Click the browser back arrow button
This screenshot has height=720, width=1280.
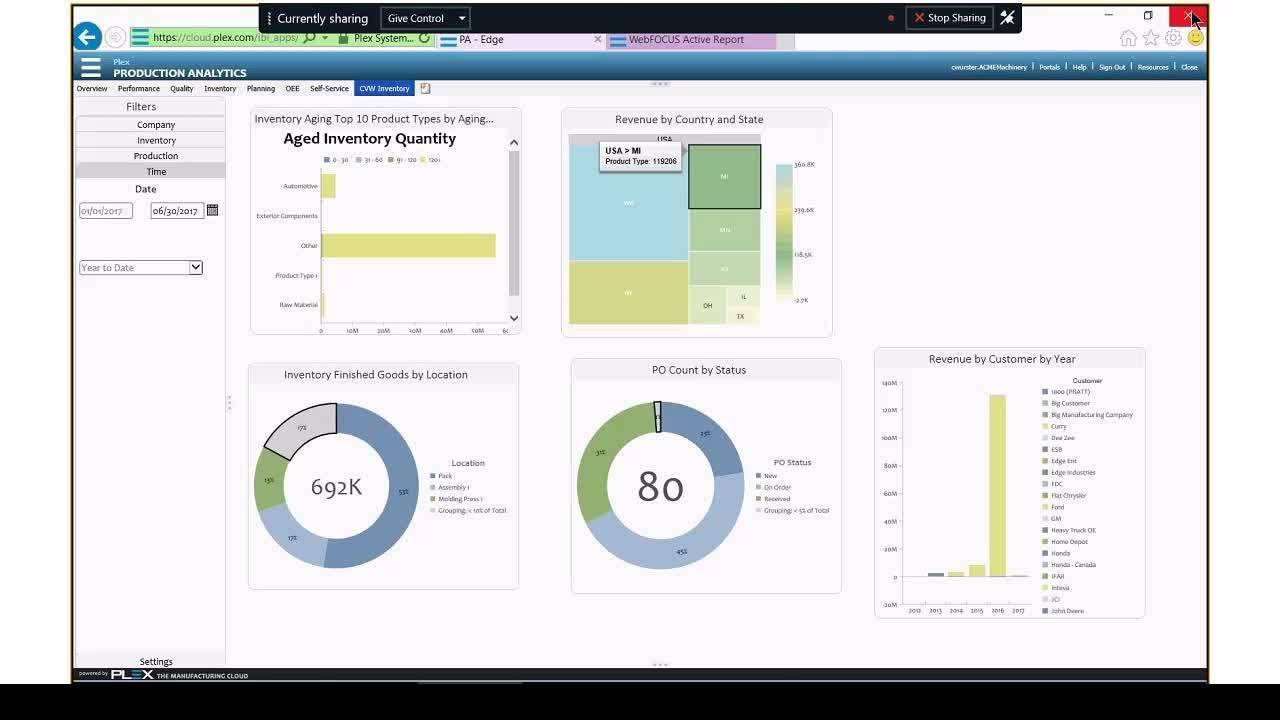tap(87, 37)
